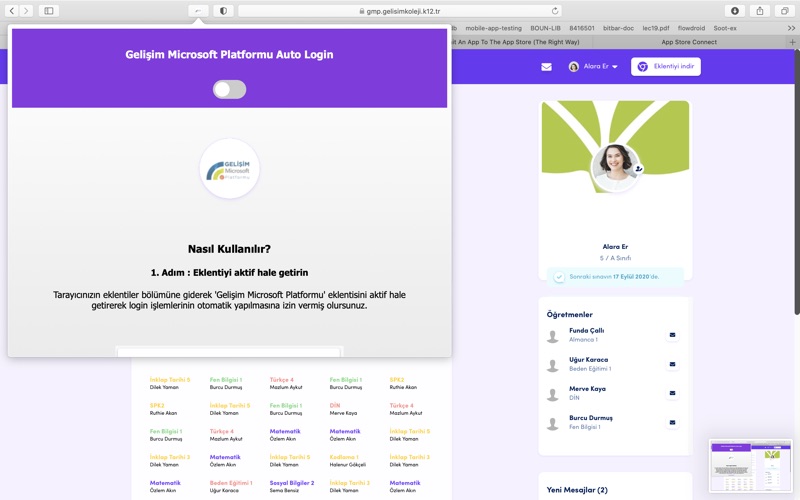Click the Öğretmenler section heading

coord(569,315)
